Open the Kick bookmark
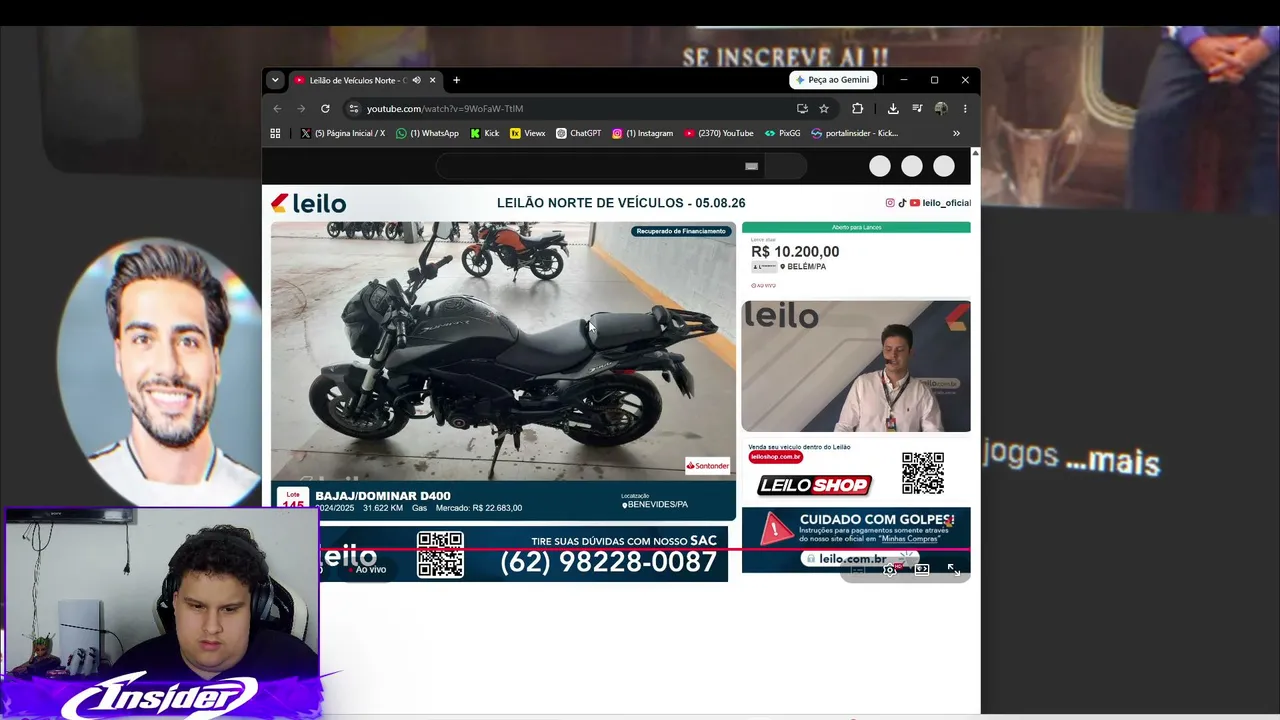 click(x=484, y=133)
